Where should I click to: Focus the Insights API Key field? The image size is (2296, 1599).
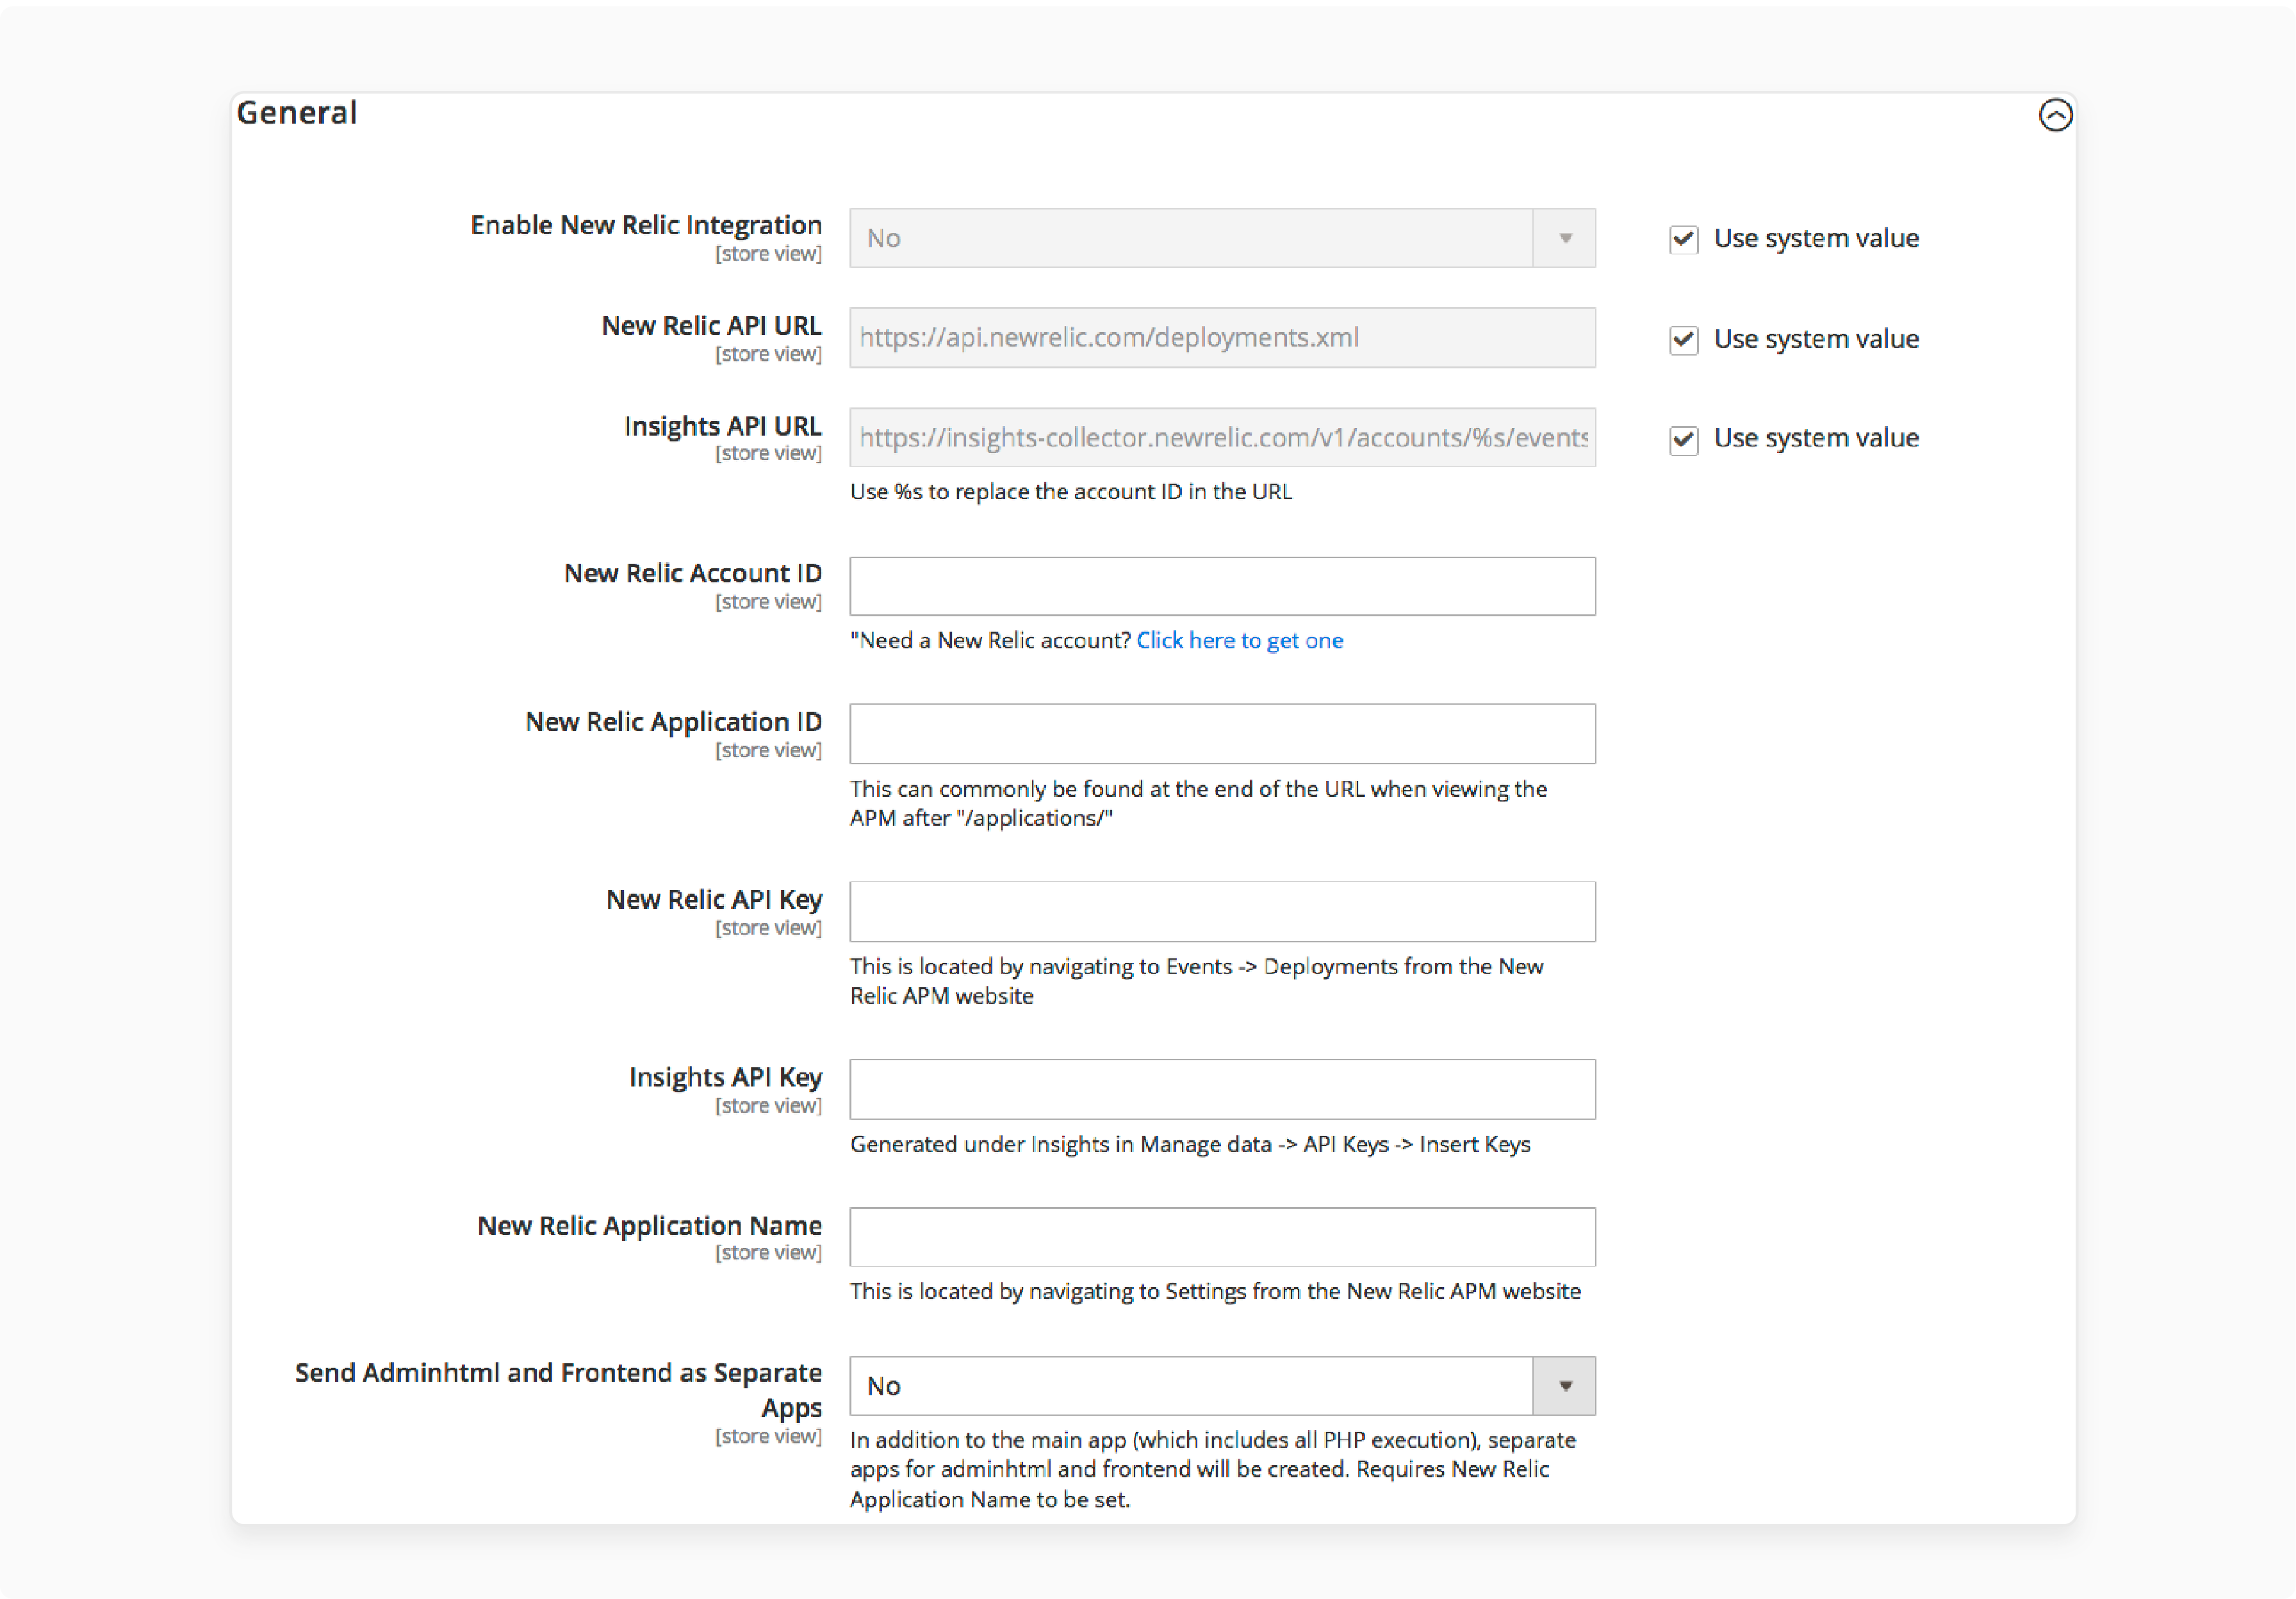point(1222,1089)
